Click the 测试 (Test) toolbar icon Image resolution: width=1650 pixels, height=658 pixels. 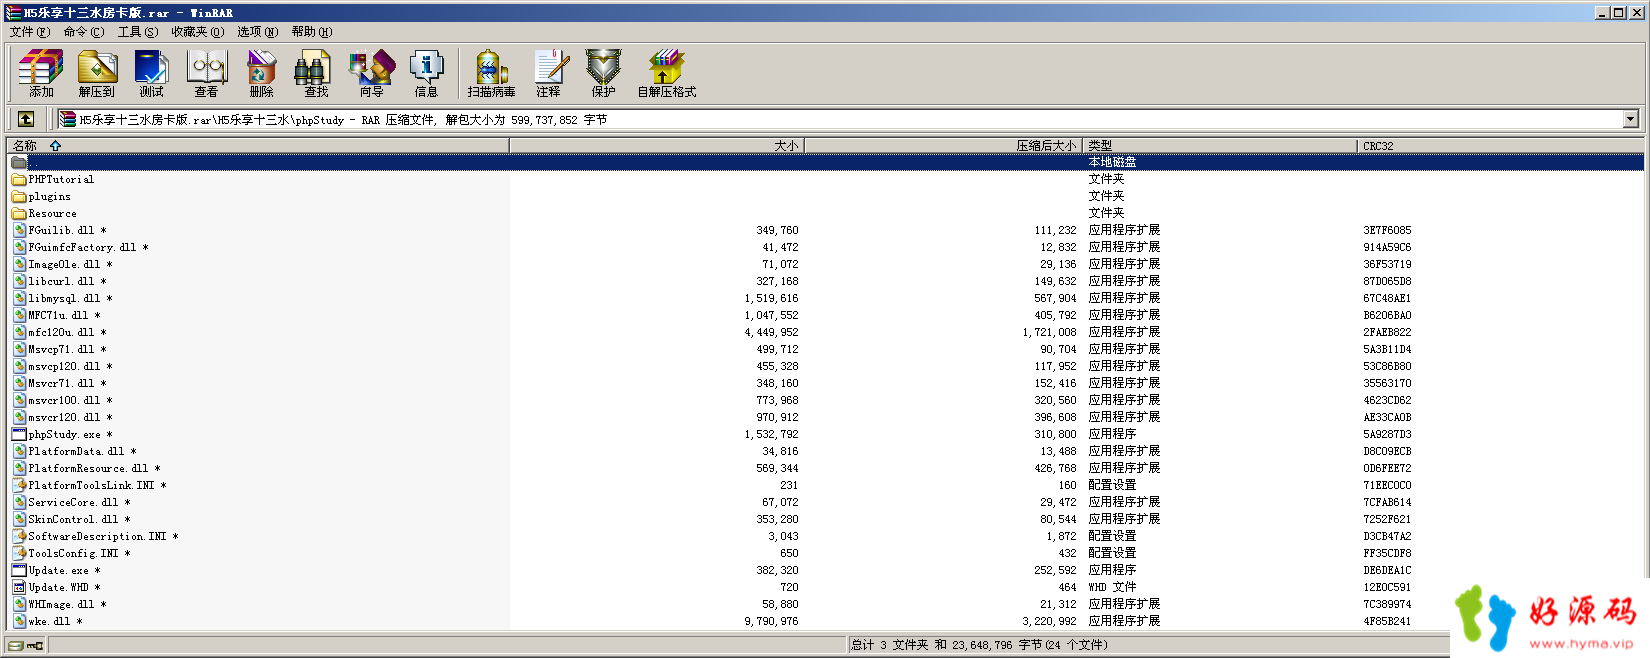tap(151, 73)
